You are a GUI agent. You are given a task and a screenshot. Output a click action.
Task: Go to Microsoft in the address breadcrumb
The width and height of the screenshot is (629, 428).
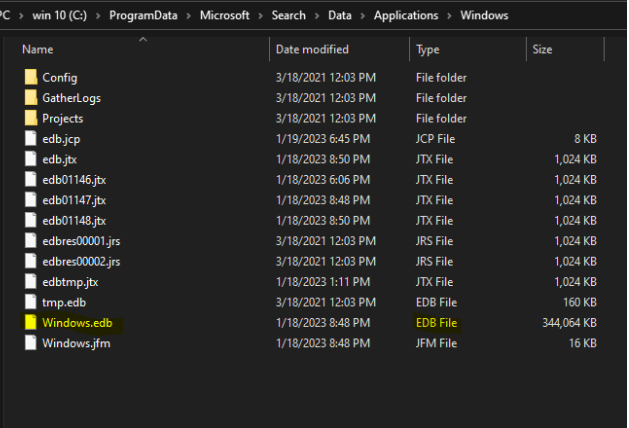click(x=225, y=16)
